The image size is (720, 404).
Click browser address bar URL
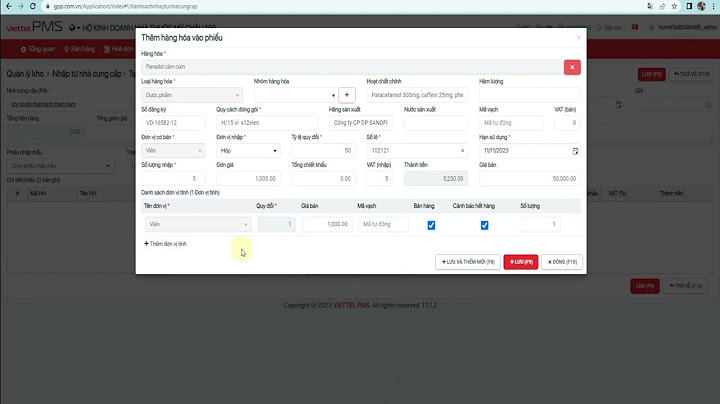point(126,6)
